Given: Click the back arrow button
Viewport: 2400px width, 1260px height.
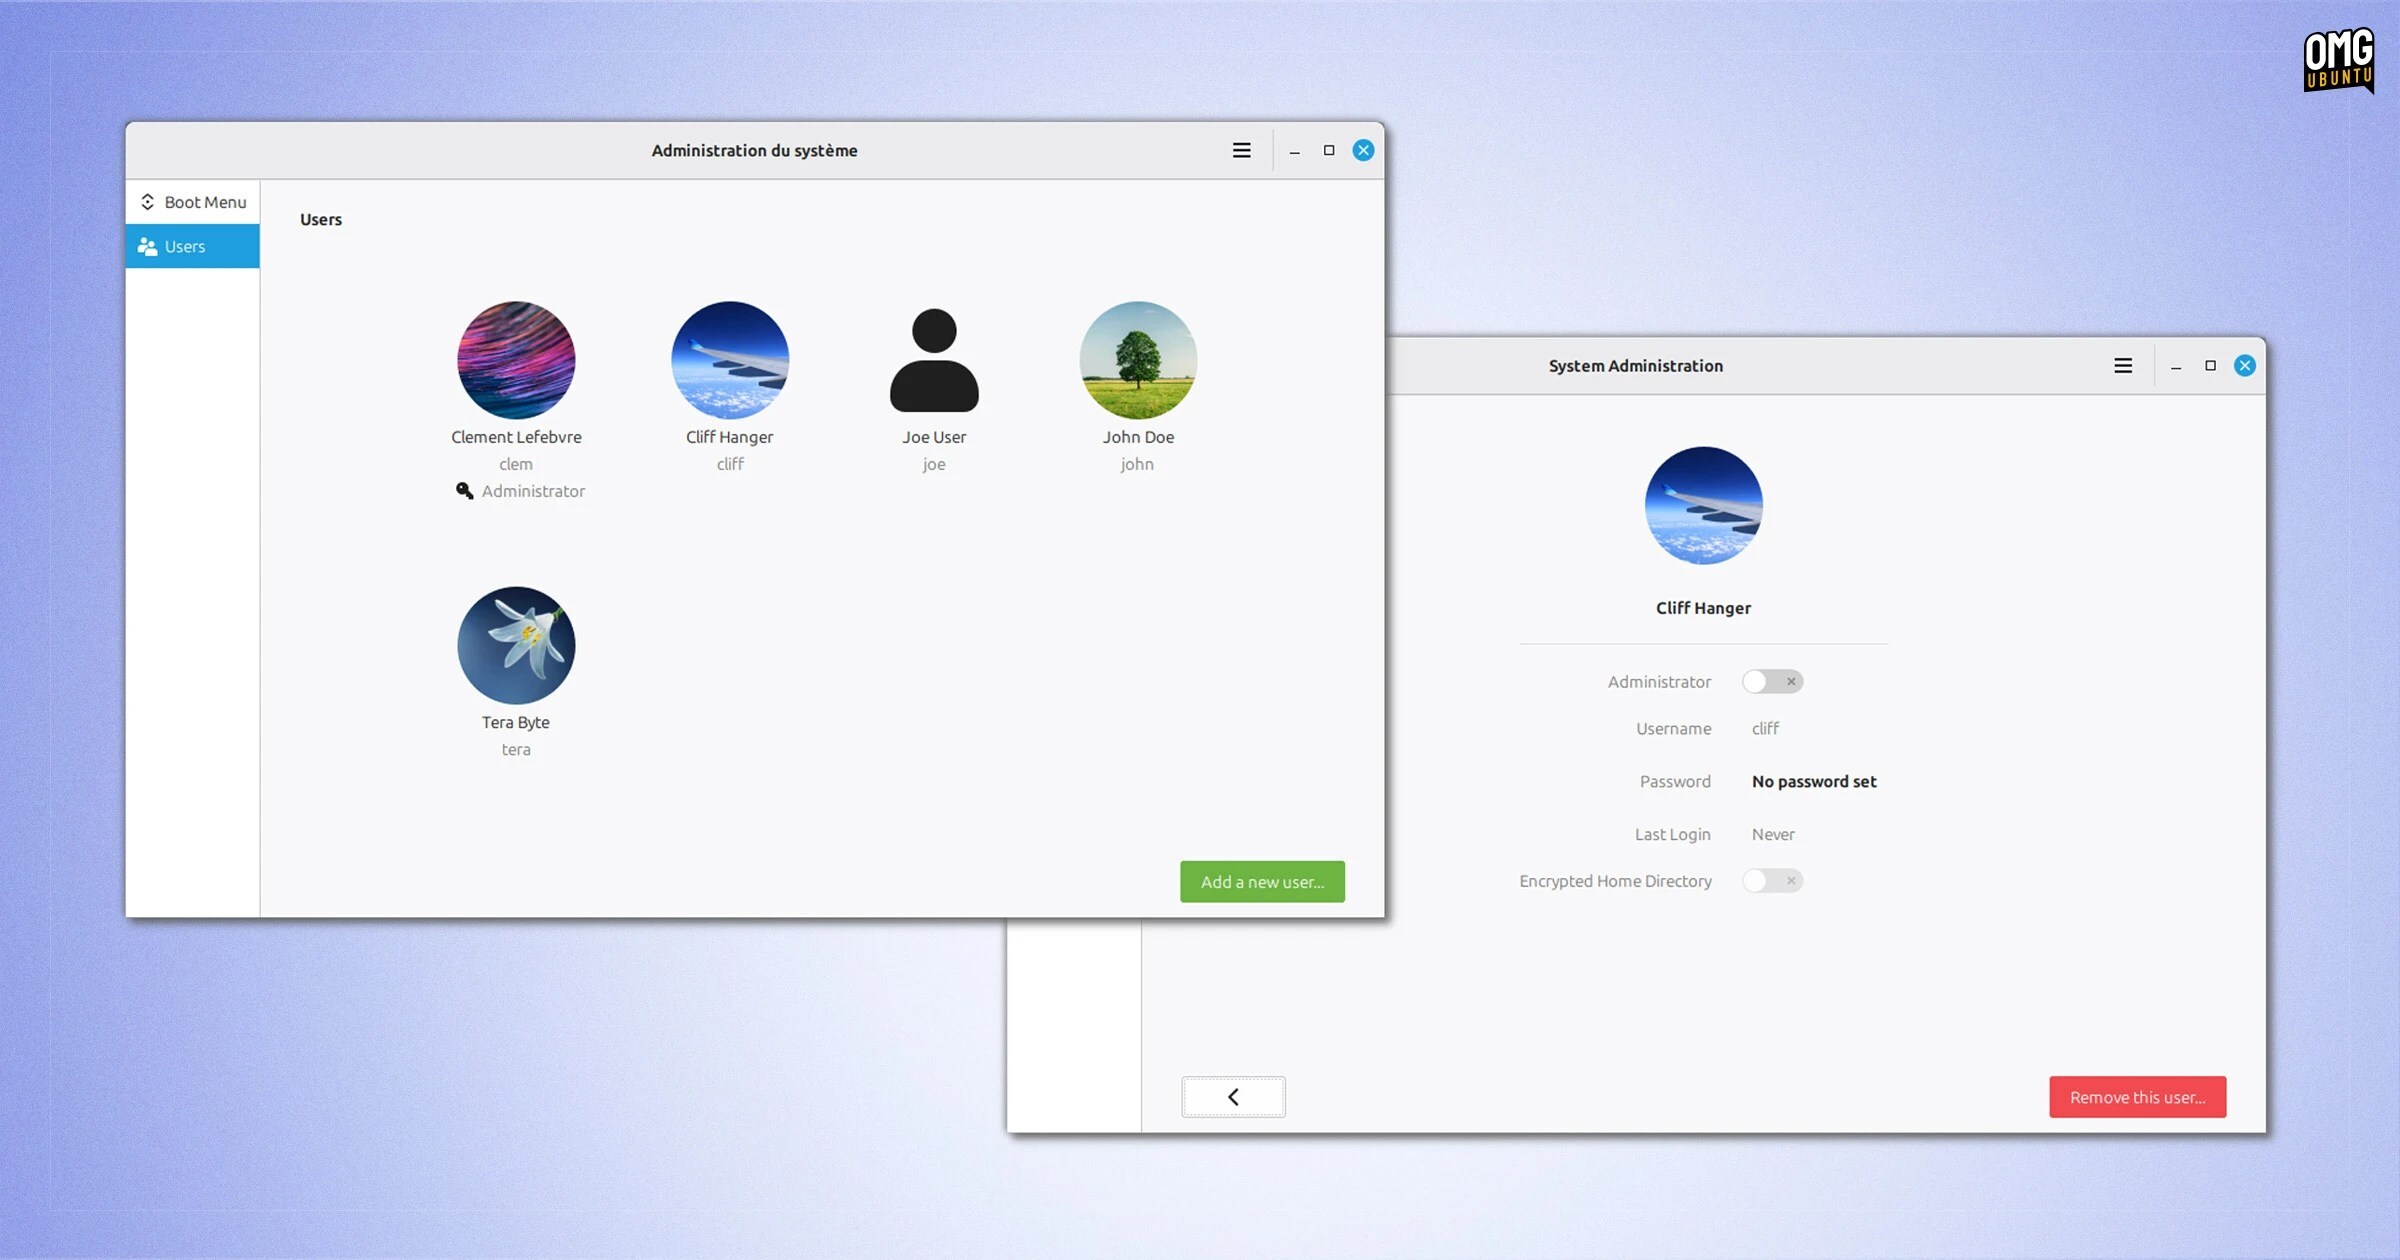Looking at the screenshot, I should pos(1233,1097).
